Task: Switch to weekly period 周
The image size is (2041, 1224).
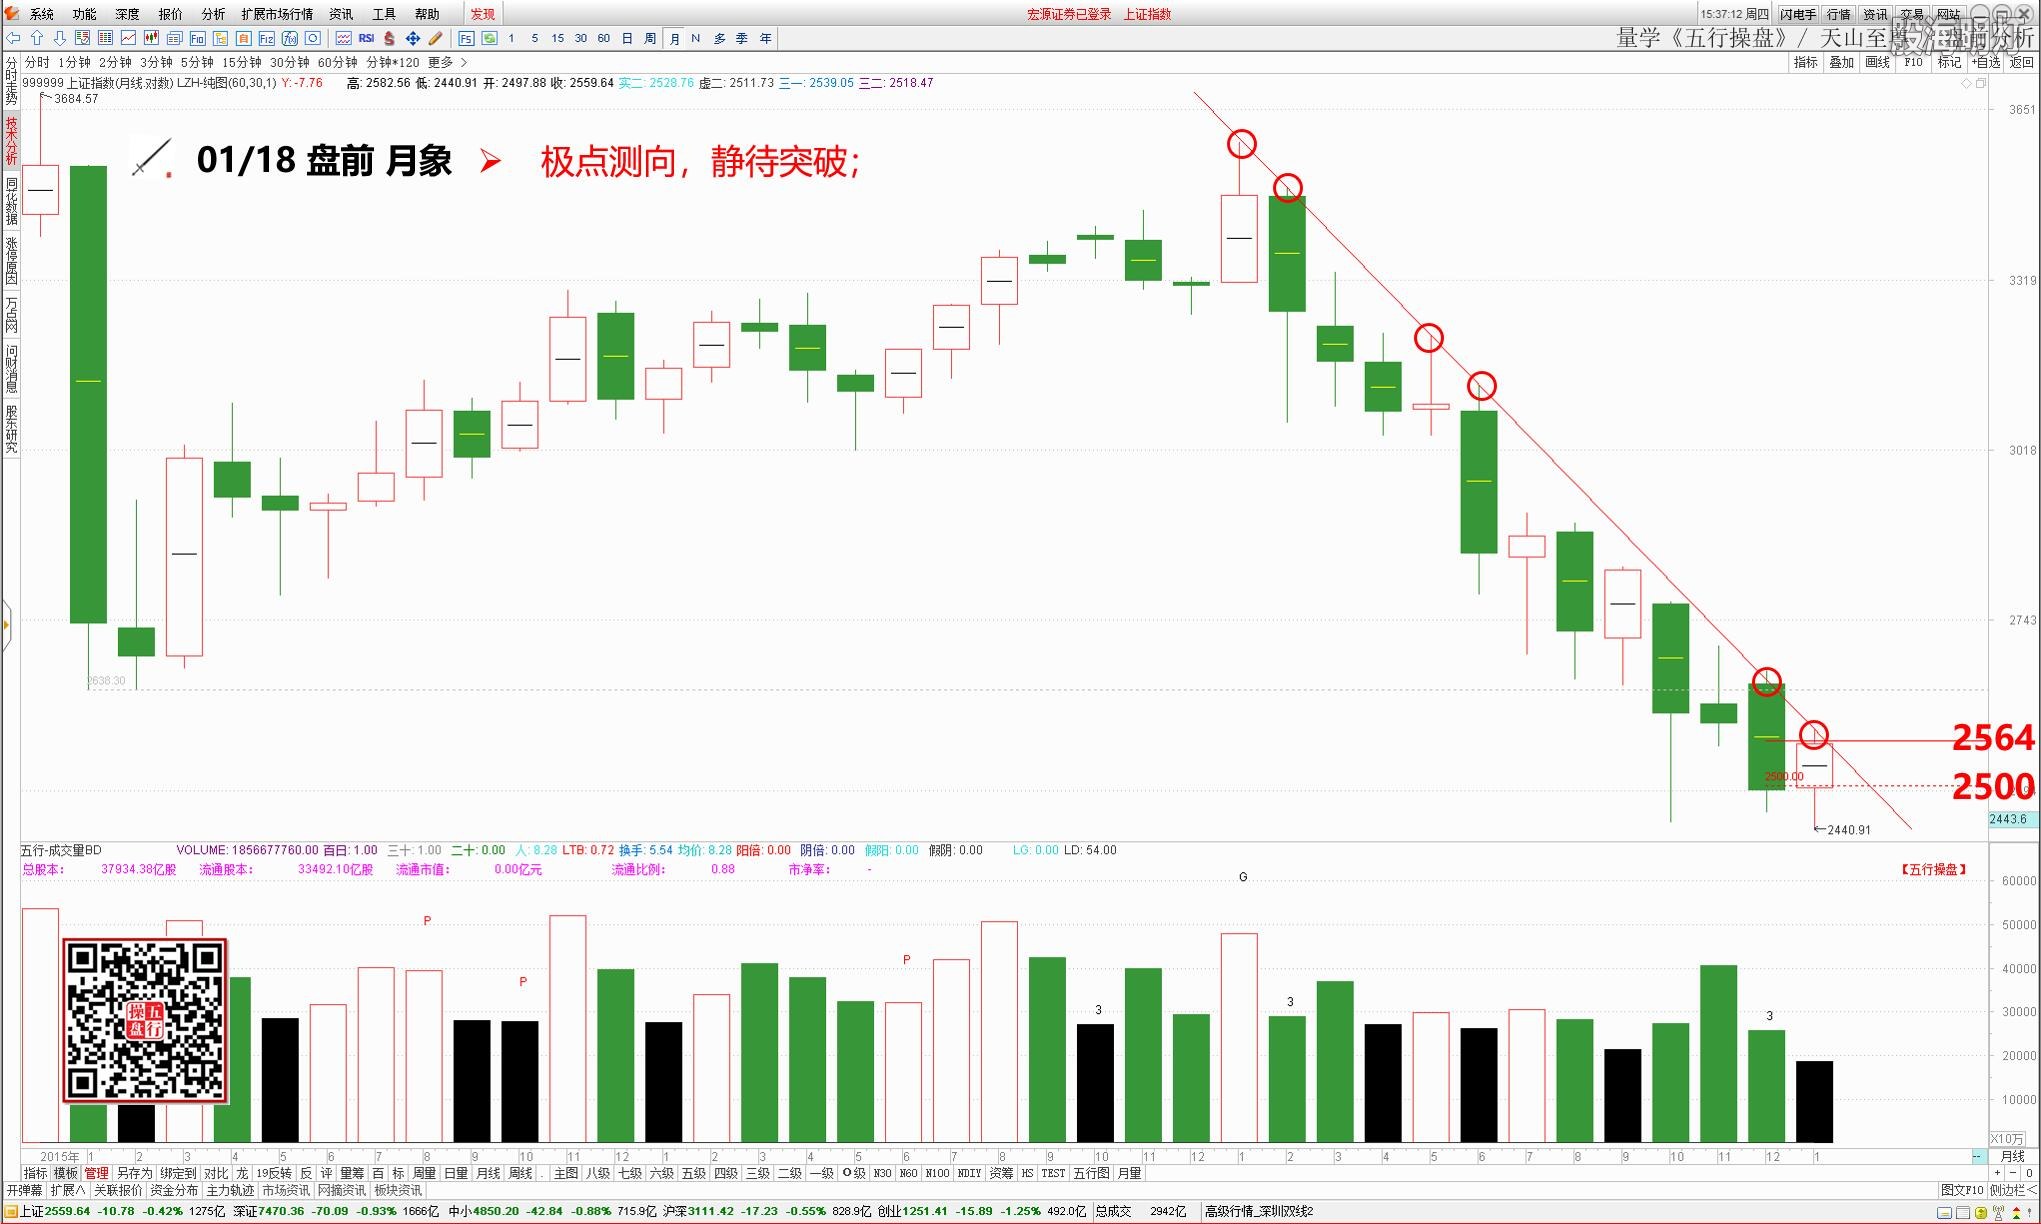Action: click(x=650, y=38)
